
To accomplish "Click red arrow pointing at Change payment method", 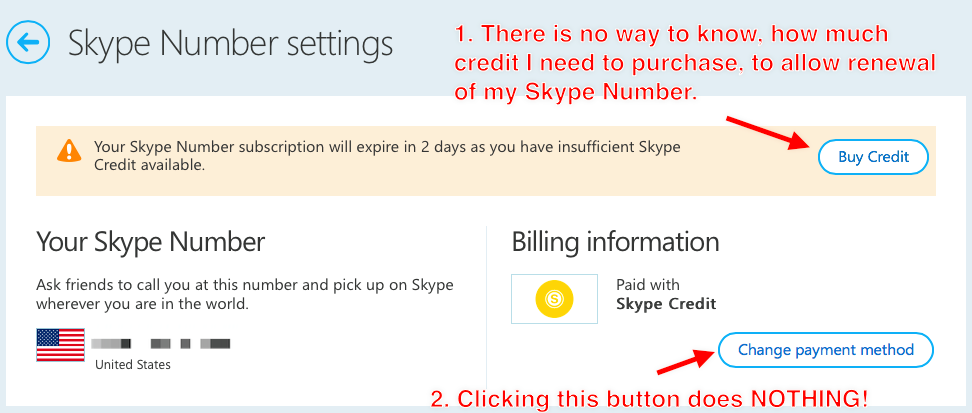I will pos(685,362).
